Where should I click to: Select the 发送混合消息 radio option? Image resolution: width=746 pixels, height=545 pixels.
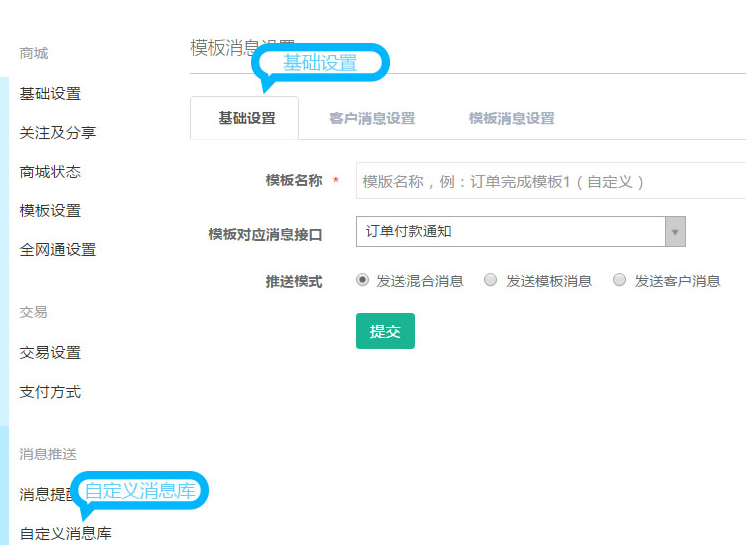coord(363,281)
